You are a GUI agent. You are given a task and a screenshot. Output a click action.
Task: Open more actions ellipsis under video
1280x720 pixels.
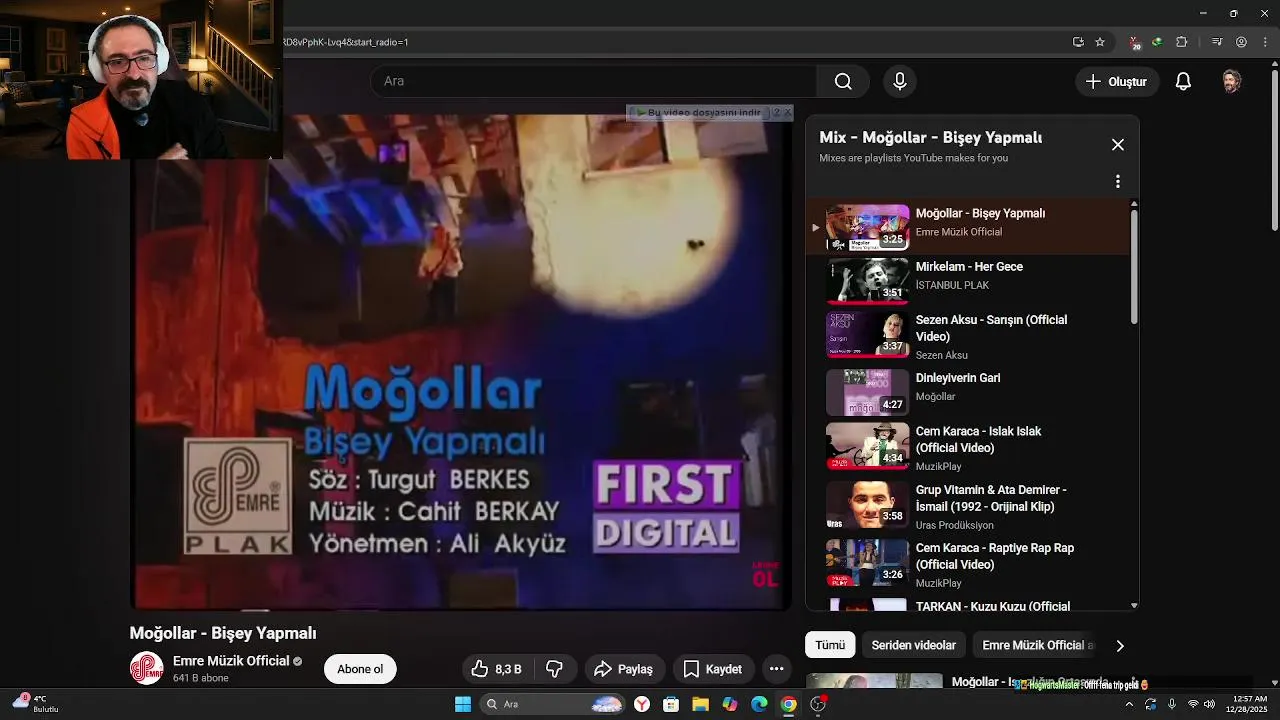click(x=776, y=669)
